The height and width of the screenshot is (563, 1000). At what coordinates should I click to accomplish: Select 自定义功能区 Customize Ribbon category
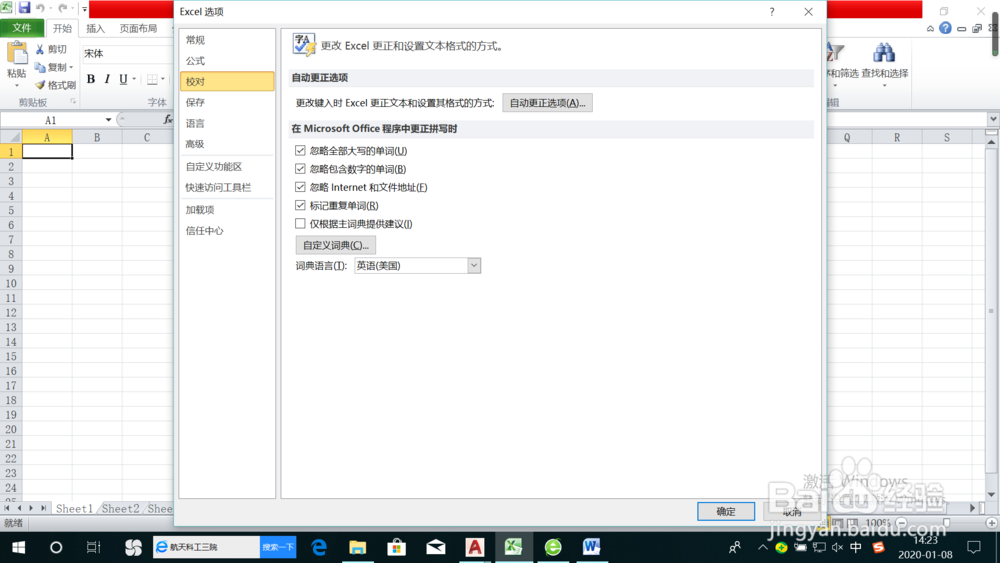coord(227,166)
